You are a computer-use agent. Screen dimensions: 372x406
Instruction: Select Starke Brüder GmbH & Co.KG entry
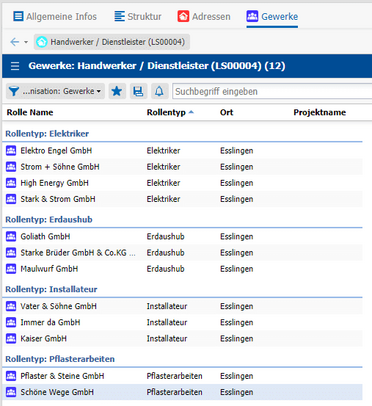click(x=78, y=253)
